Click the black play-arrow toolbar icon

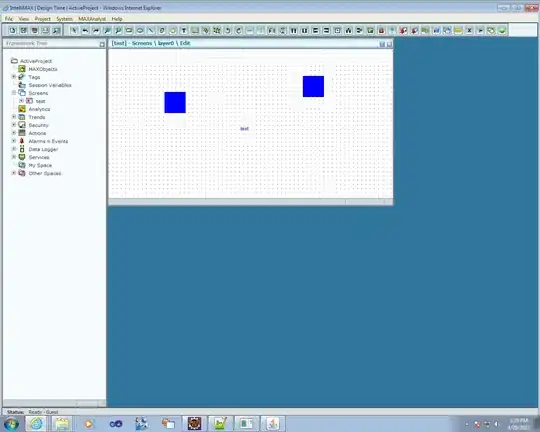click(480, 31)
